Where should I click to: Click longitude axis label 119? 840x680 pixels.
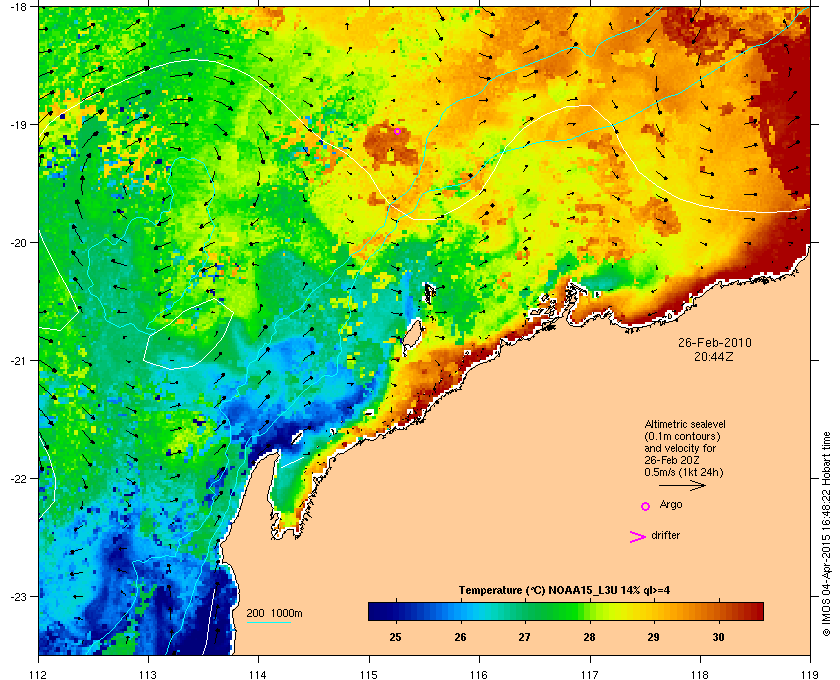click(x=810, y=674)
